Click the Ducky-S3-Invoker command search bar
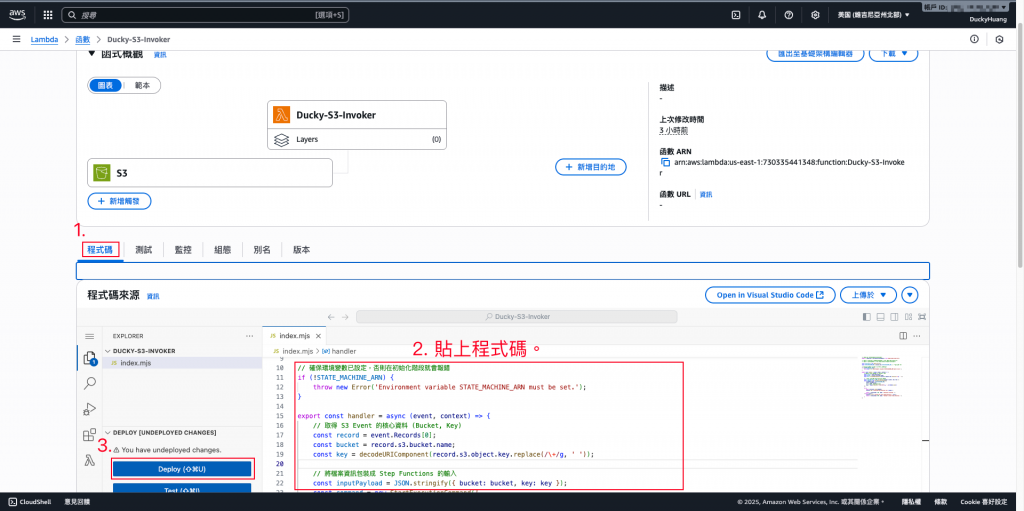 (x=517, y=316)
